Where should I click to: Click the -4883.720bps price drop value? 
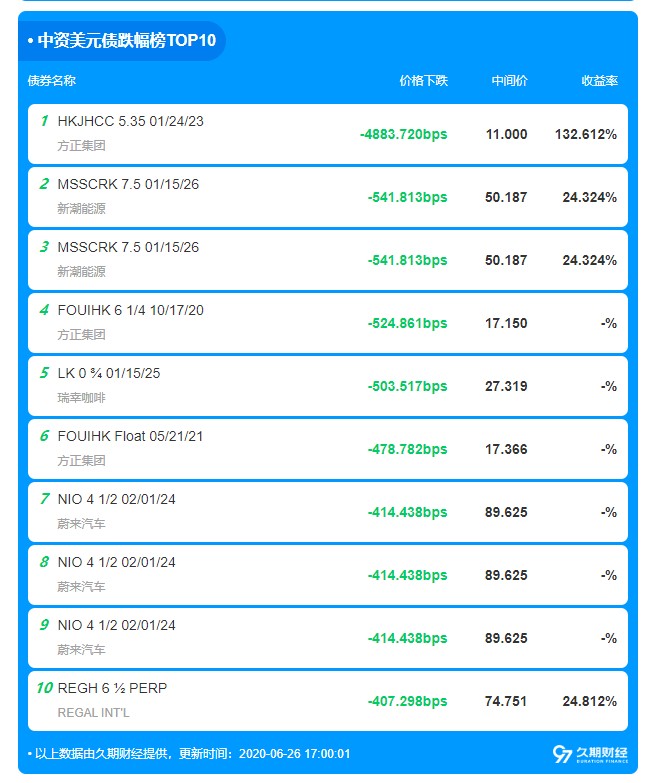(x=403, y=134)
